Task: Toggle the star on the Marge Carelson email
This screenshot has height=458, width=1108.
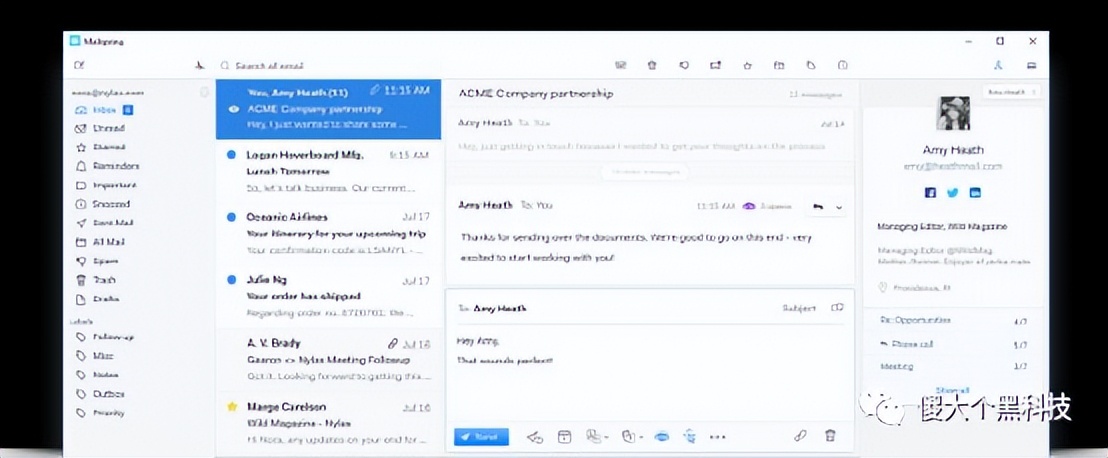Action: pyautogui.click(x=231, y=407)
